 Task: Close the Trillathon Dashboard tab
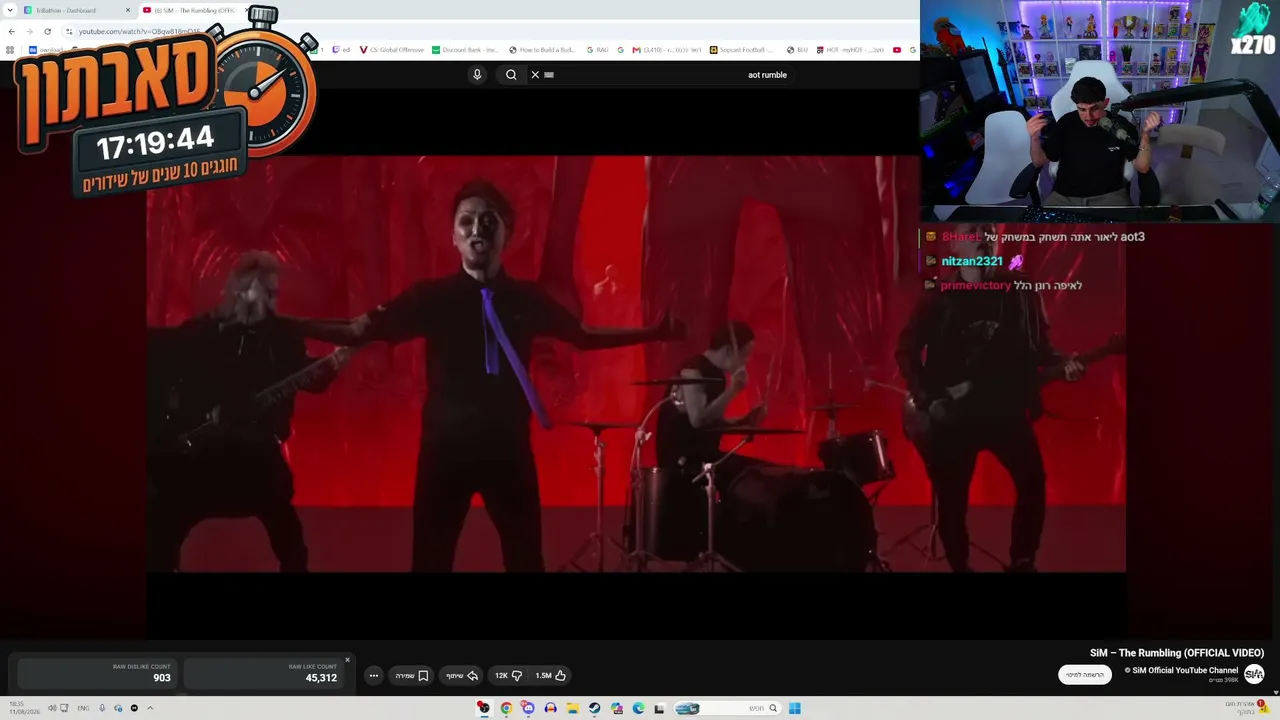[128, 10]
